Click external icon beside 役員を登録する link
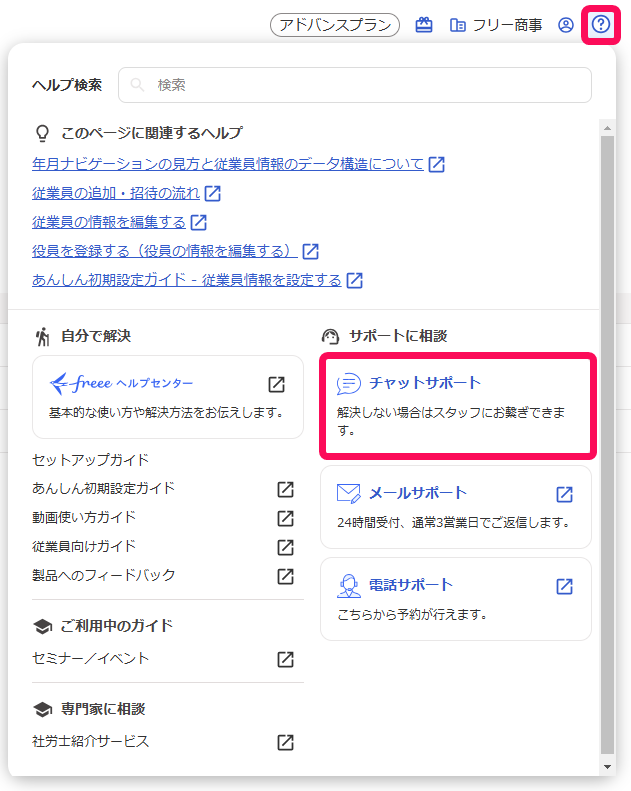The height and width of the screenshot is (791, 631). 310,251
